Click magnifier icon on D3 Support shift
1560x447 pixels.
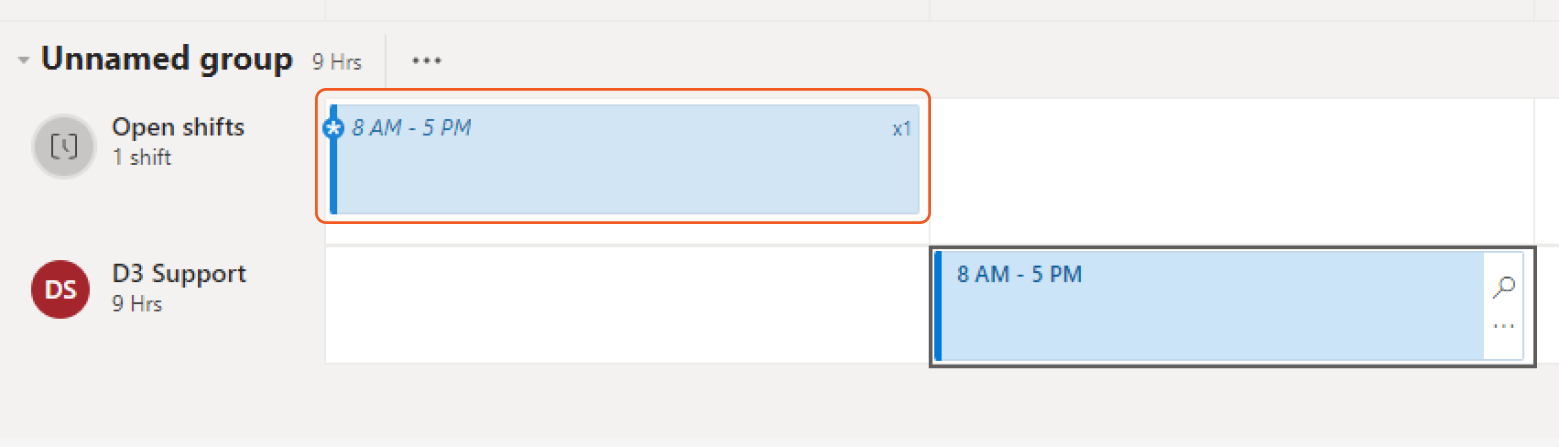[1503, 287]
